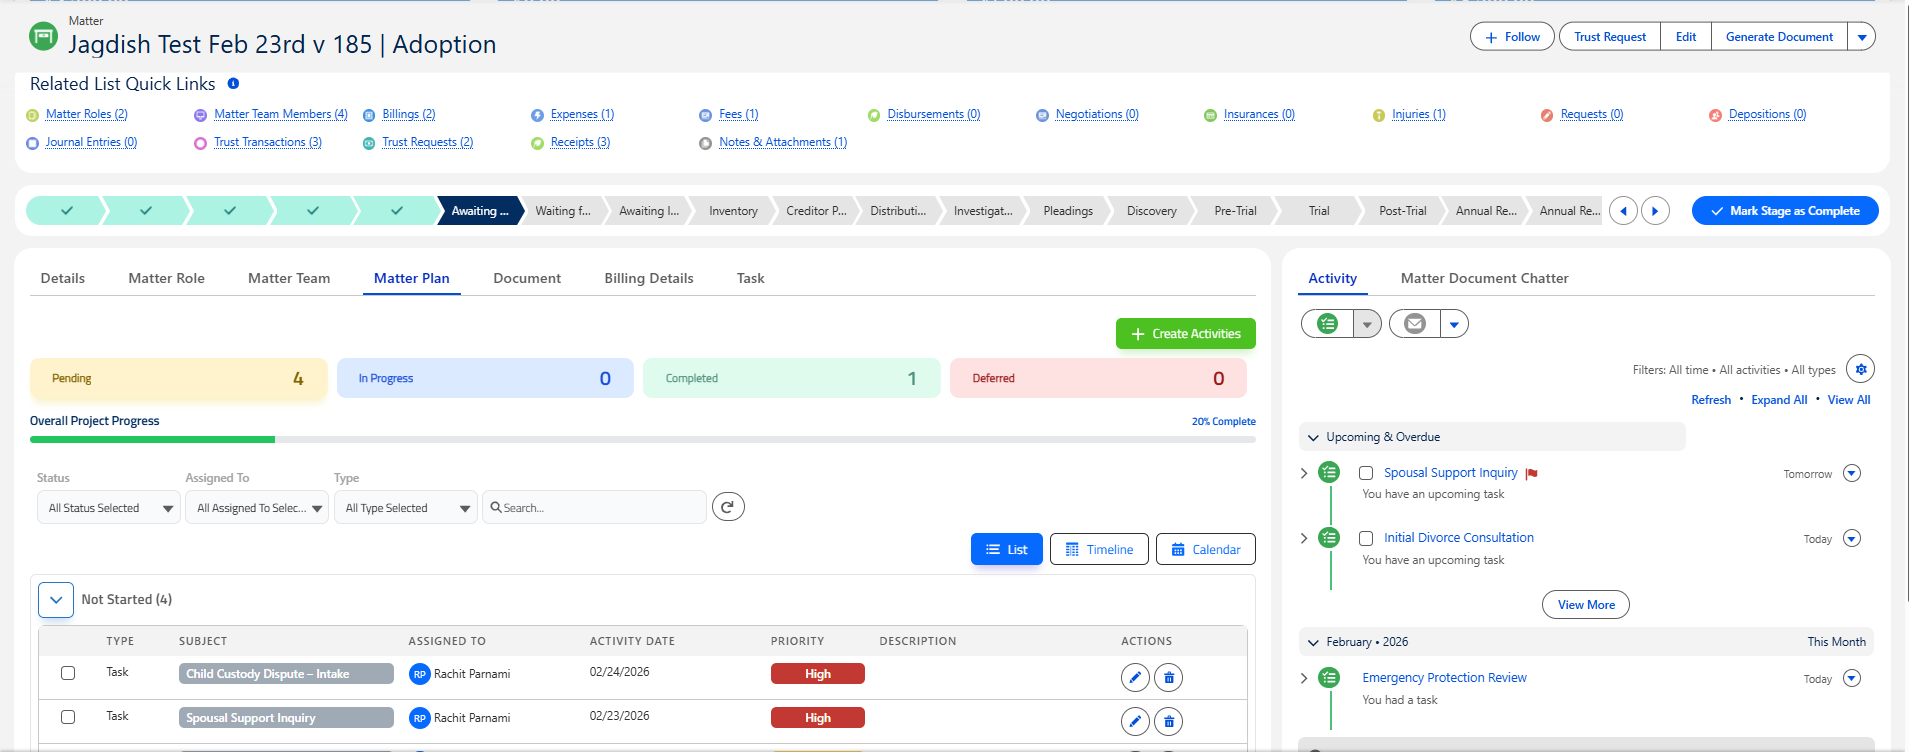Open Trust Transactions (3) quick link
The image size is (1909, 752).
coord(268,142)
